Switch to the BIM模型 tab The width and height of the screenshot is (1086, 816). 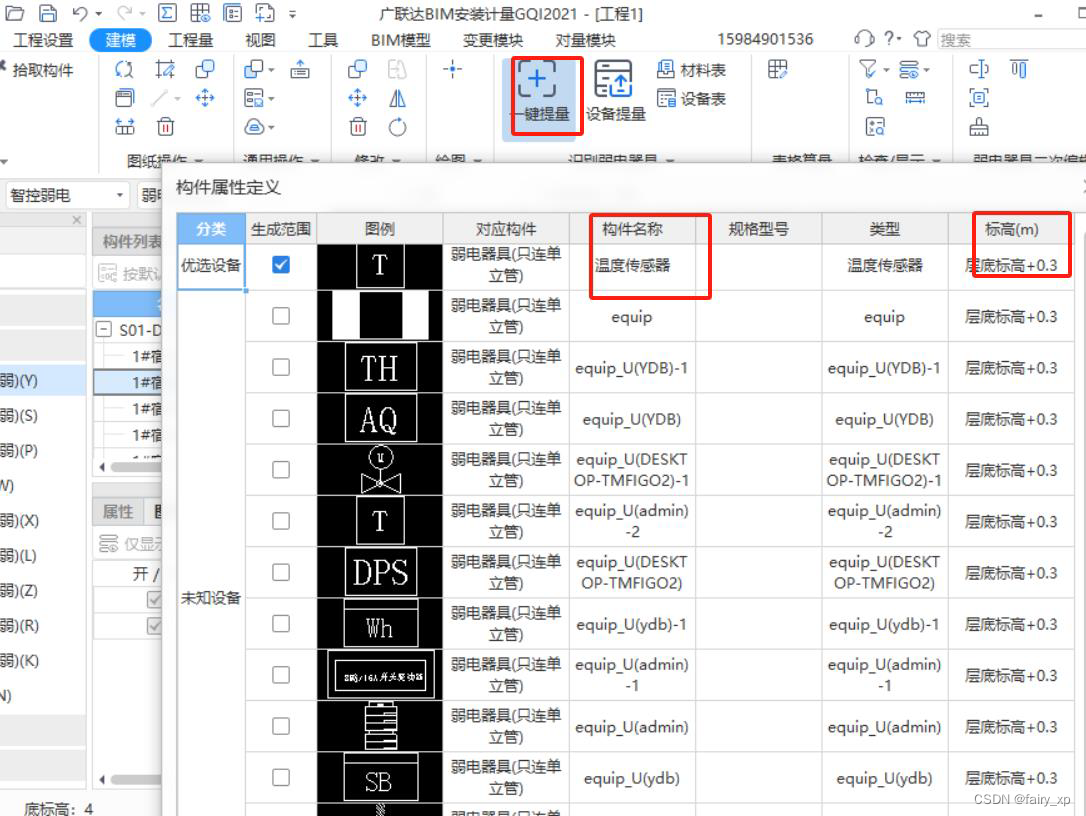400,40
